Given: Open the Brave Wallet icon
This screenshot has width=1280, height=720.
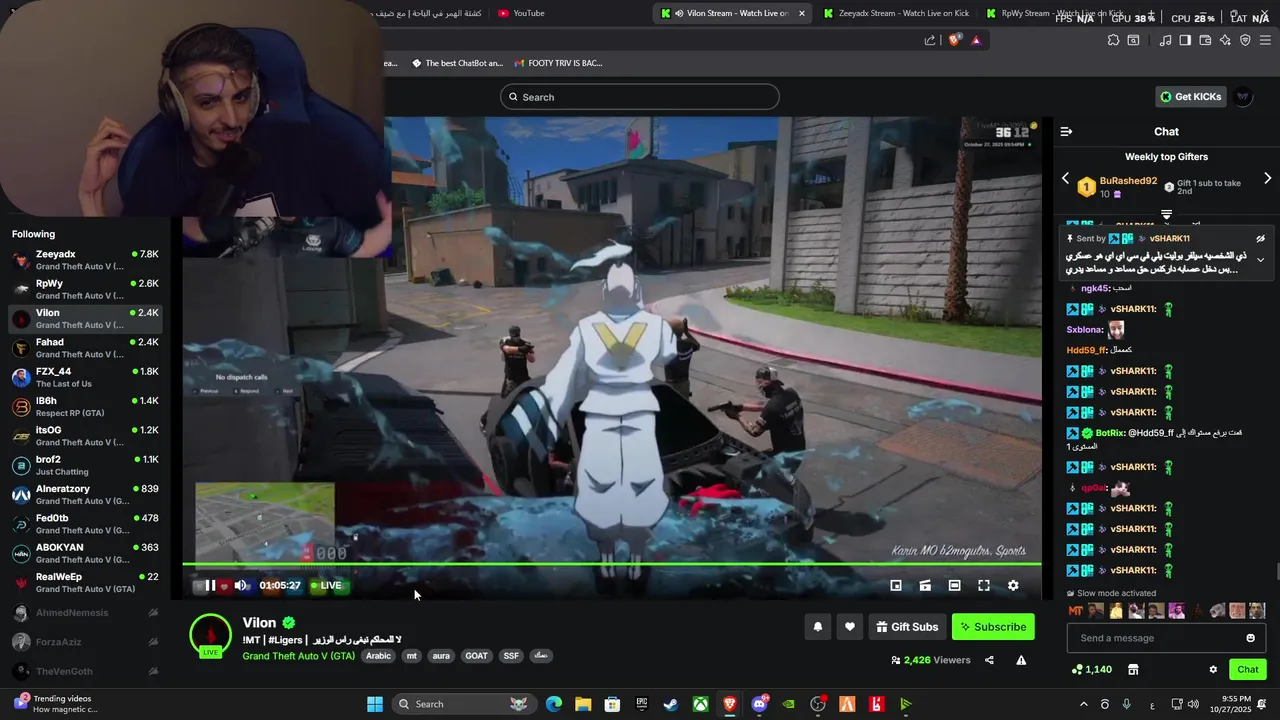Looking at the screenshot, I should (x=1205, y=40).
